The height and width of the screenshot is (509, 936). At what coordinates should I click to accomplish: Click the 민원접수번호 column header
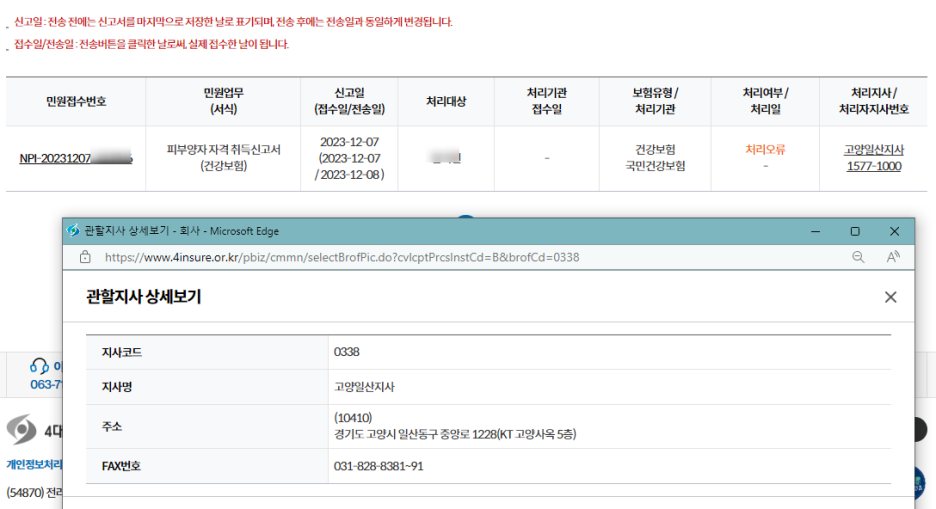point(76,101)
